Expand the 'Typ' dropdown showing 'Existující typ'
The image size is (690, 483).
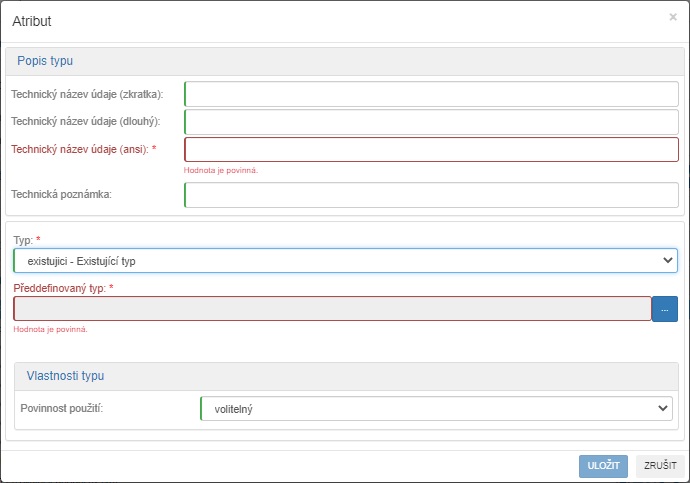click(345, 261)
